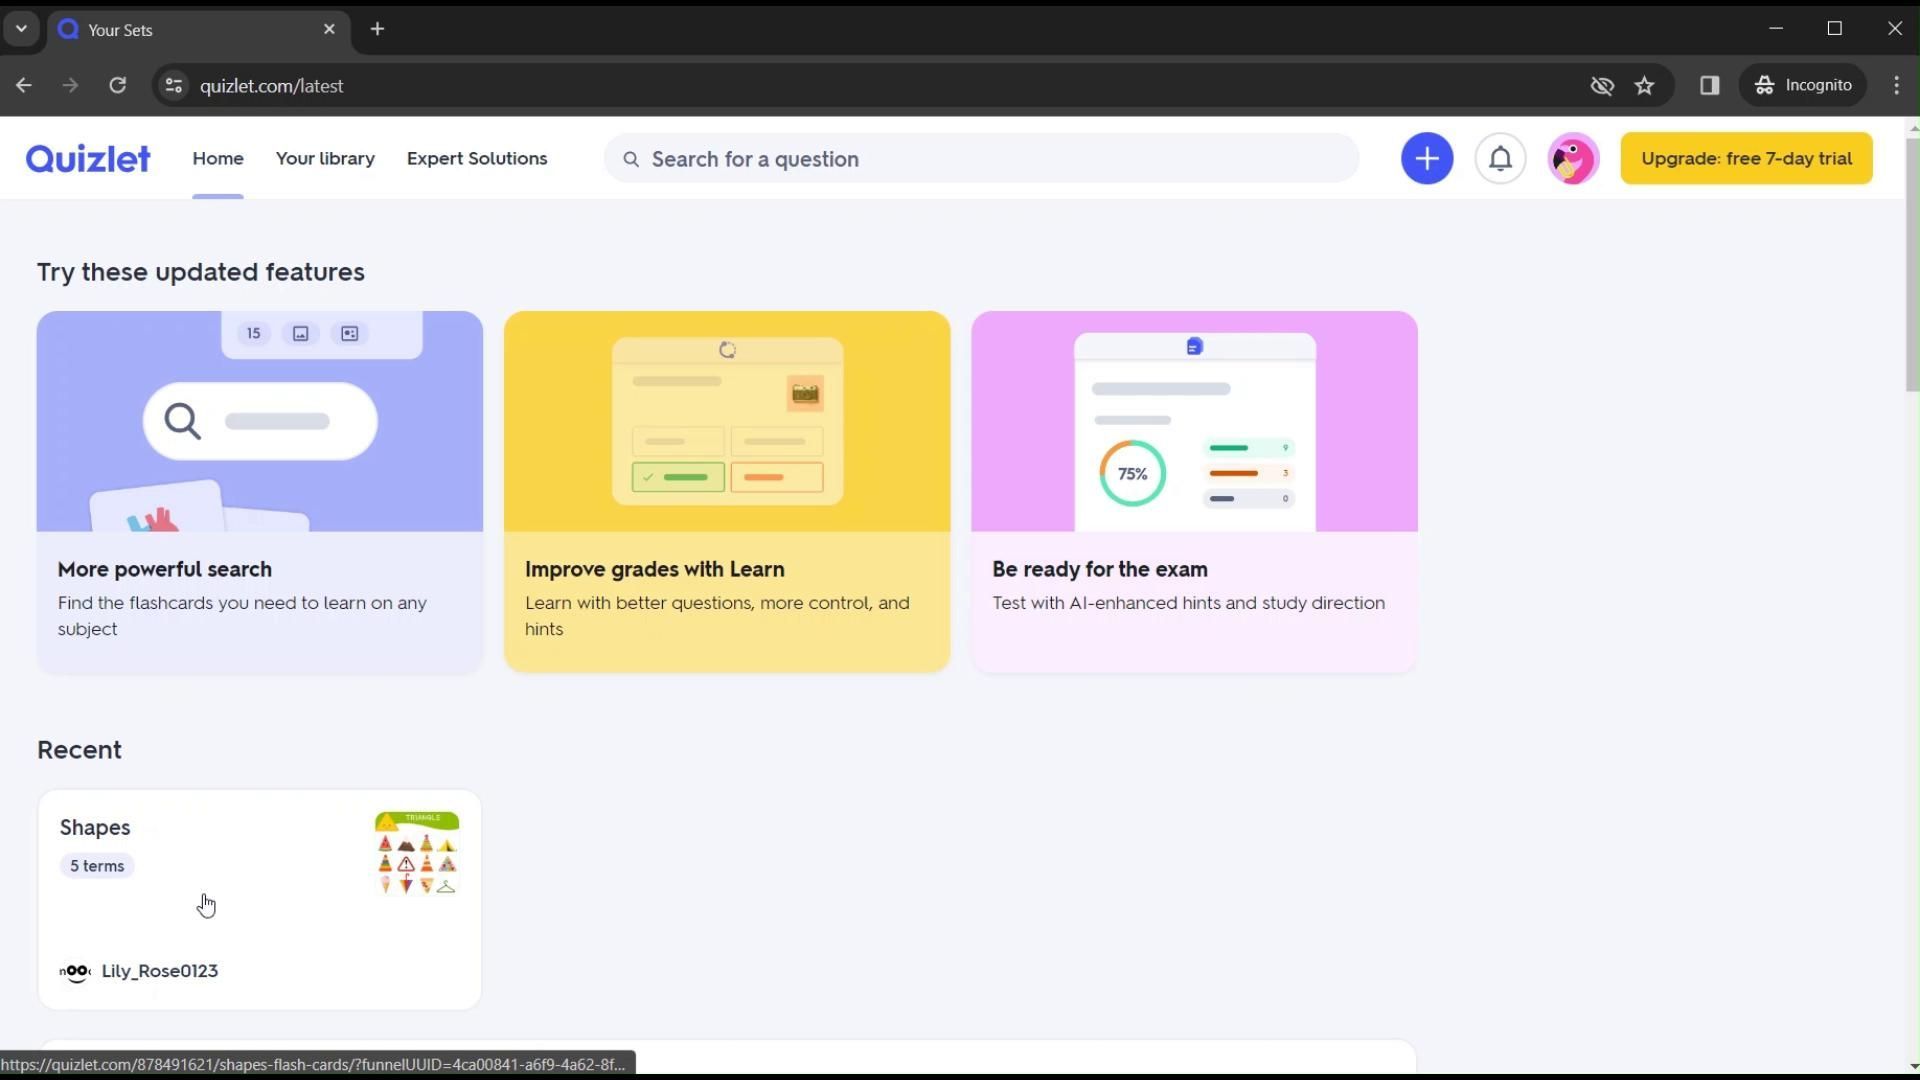Focus the Search for a question field
Image resolution: width=1920 pixels, height=1080 pixels.
[980, 159]
